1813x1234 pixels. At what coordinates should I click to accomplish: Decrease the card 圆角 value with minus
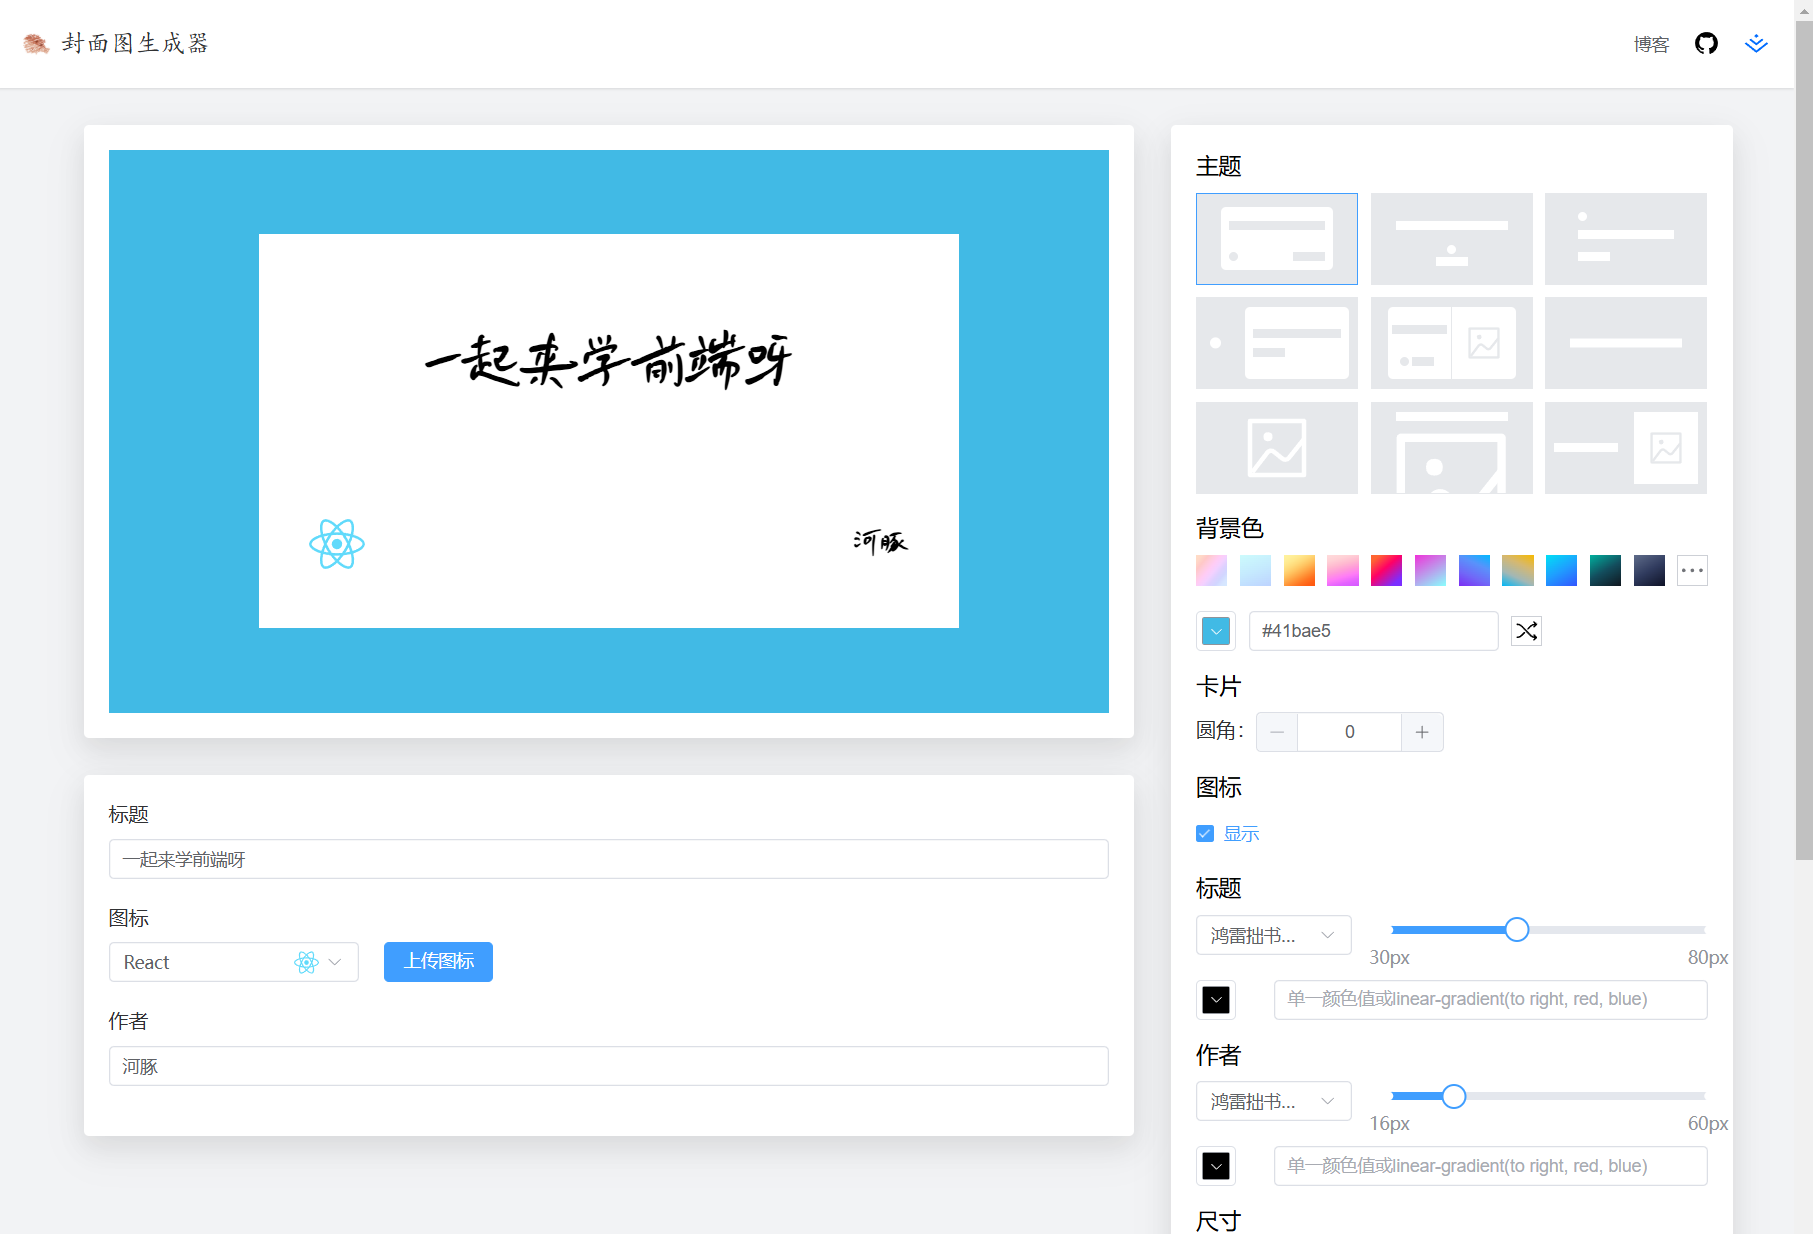1277,732
